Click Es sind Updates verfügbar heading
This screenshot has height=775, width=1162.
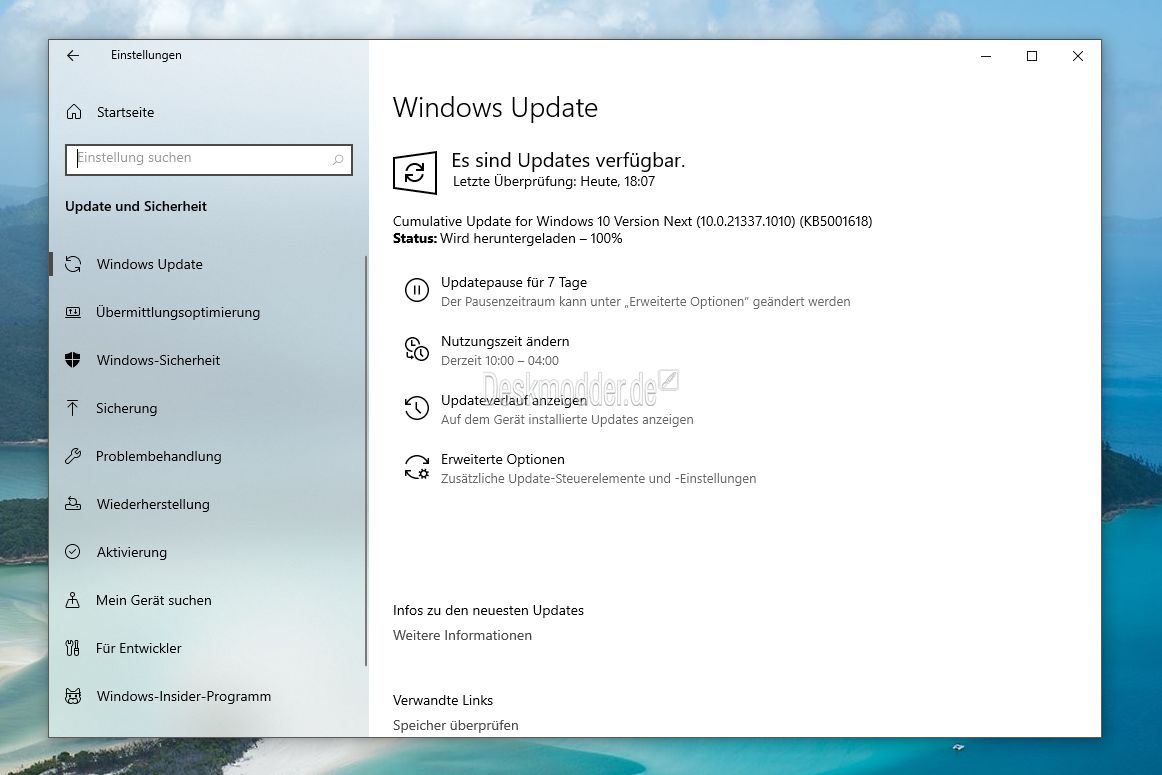pos(568,160)
